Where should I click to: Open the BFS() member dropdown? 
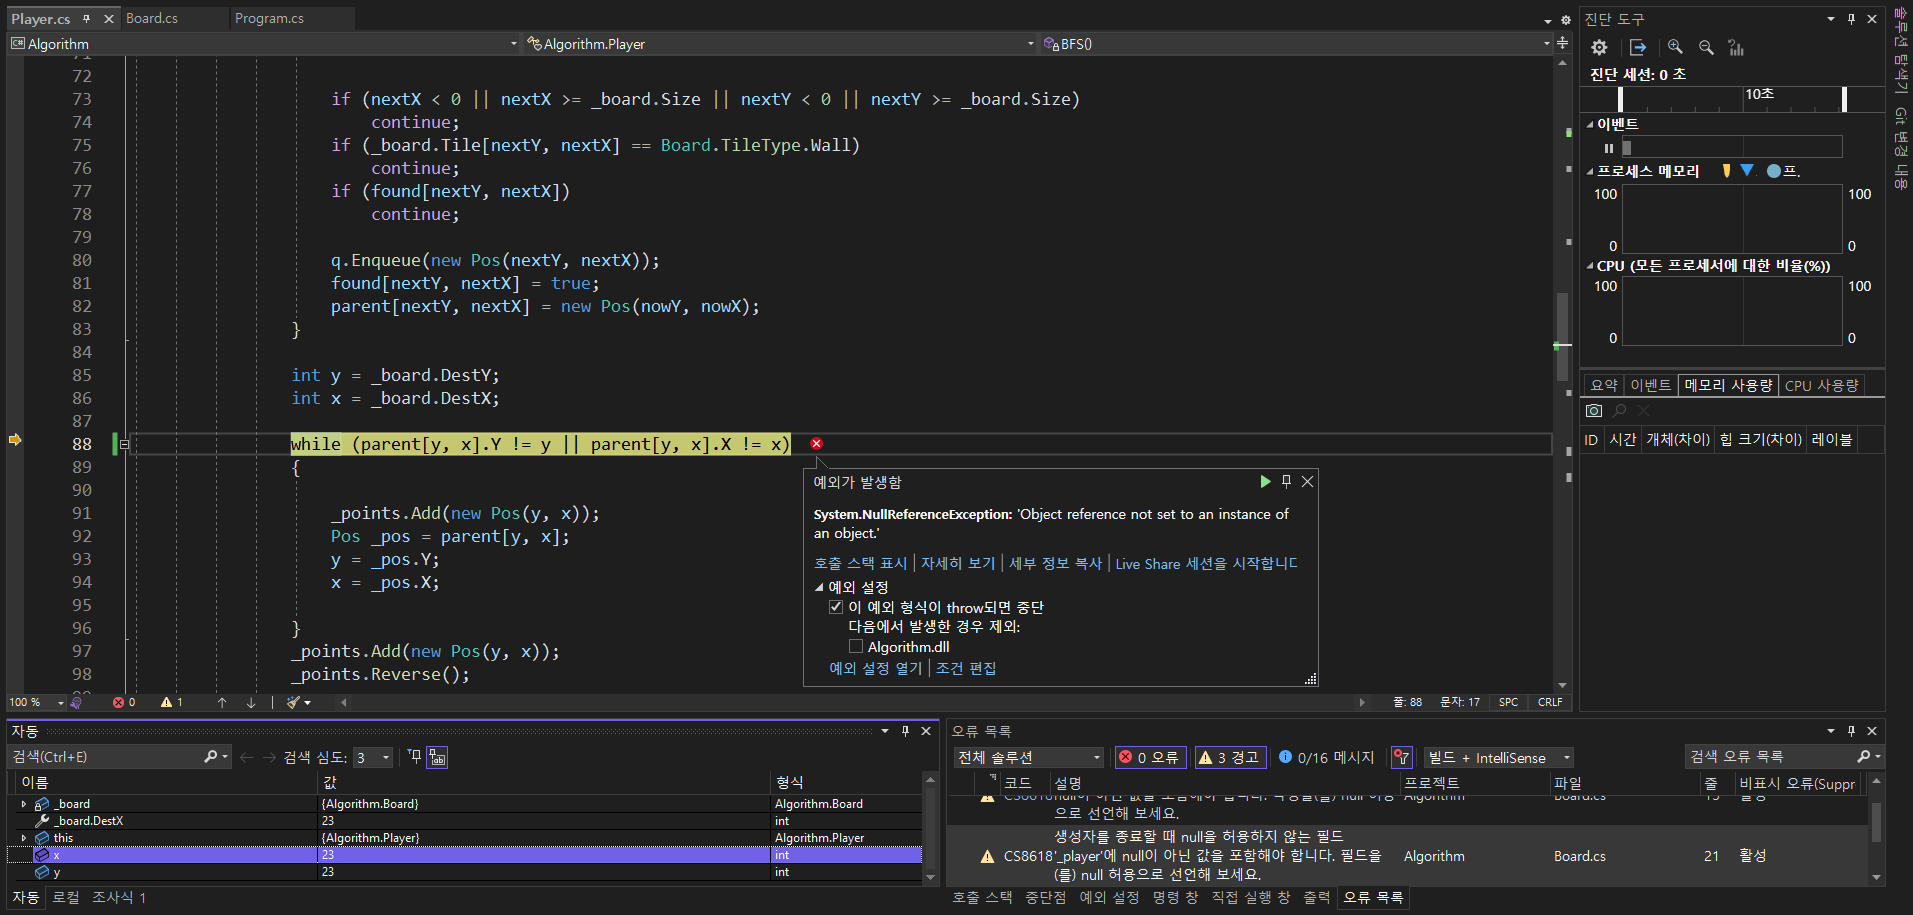click(1546, 44)
